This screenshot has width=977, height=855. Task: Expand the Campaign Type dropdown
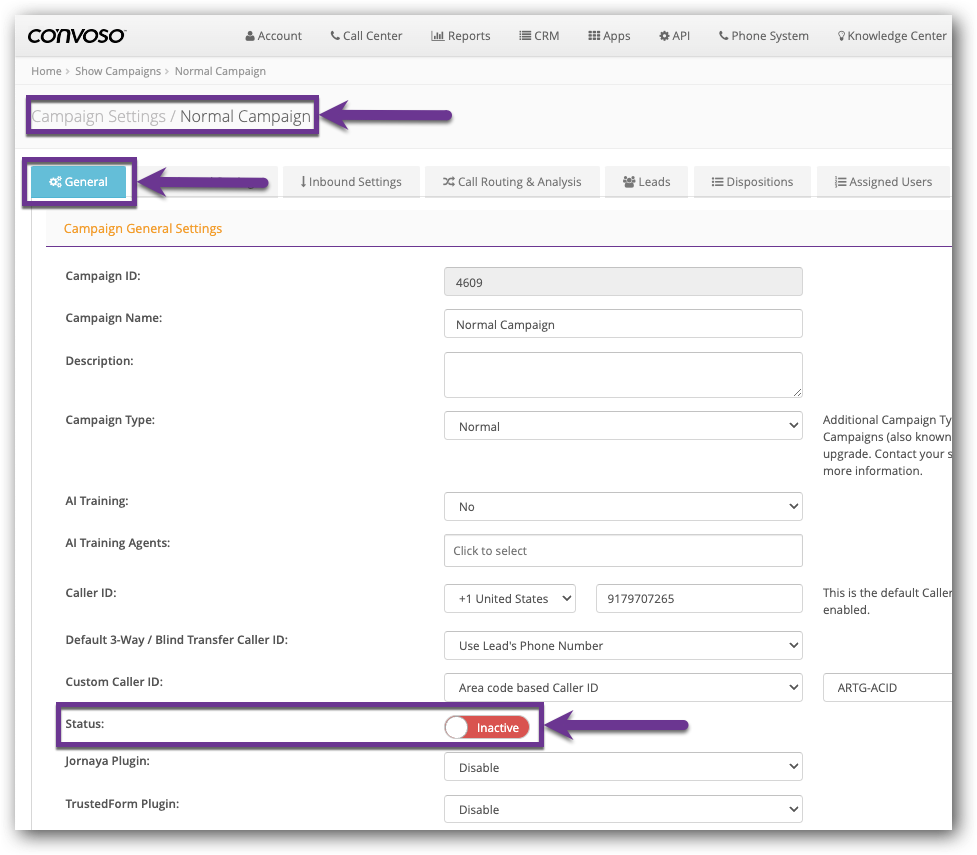pyautogui.click(x=622, y=426)
